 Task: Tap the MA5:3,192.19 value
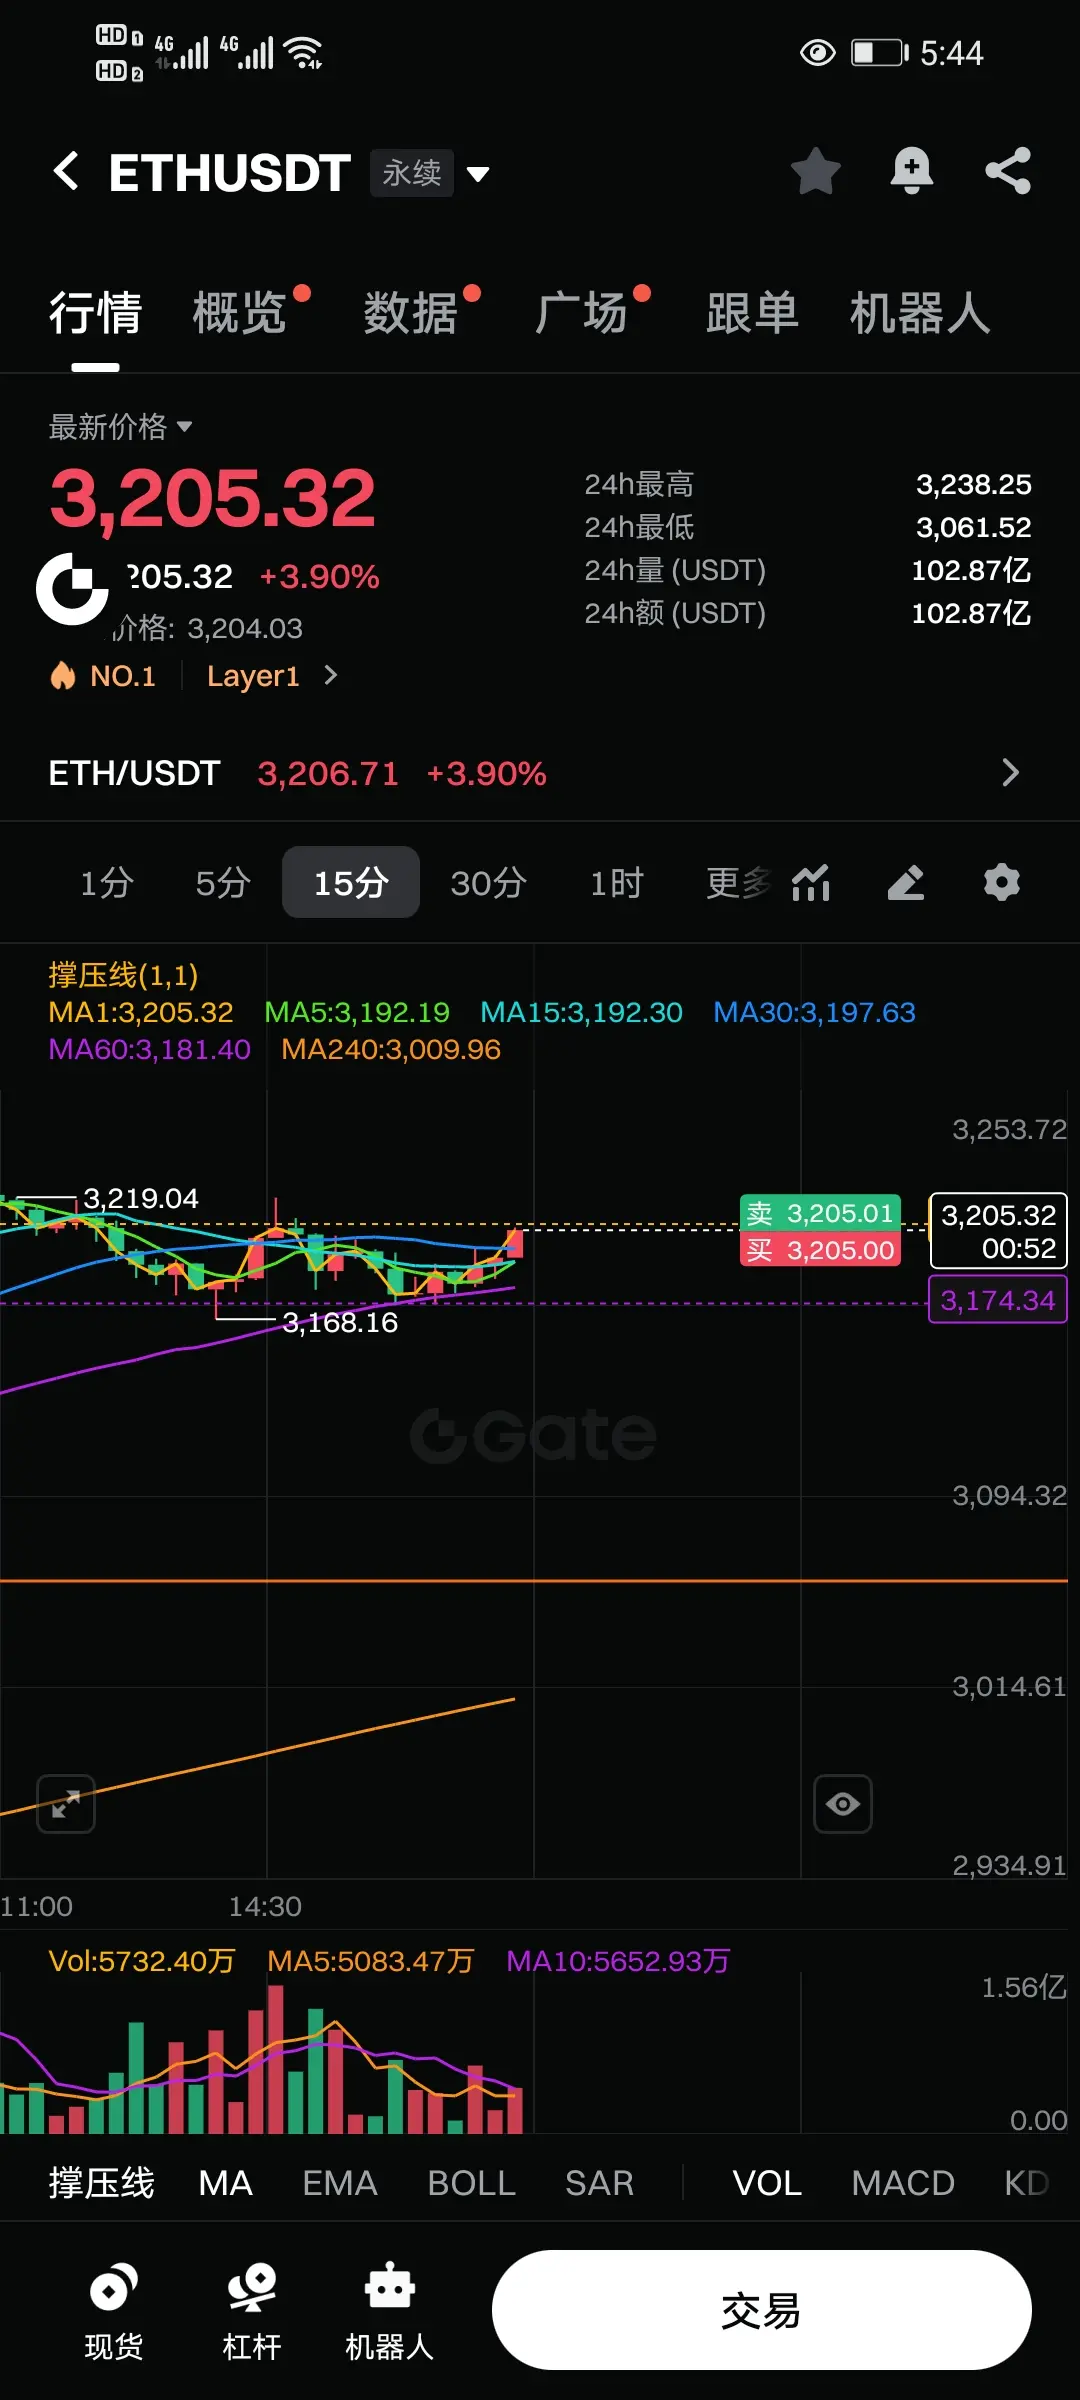[357, 1012]
